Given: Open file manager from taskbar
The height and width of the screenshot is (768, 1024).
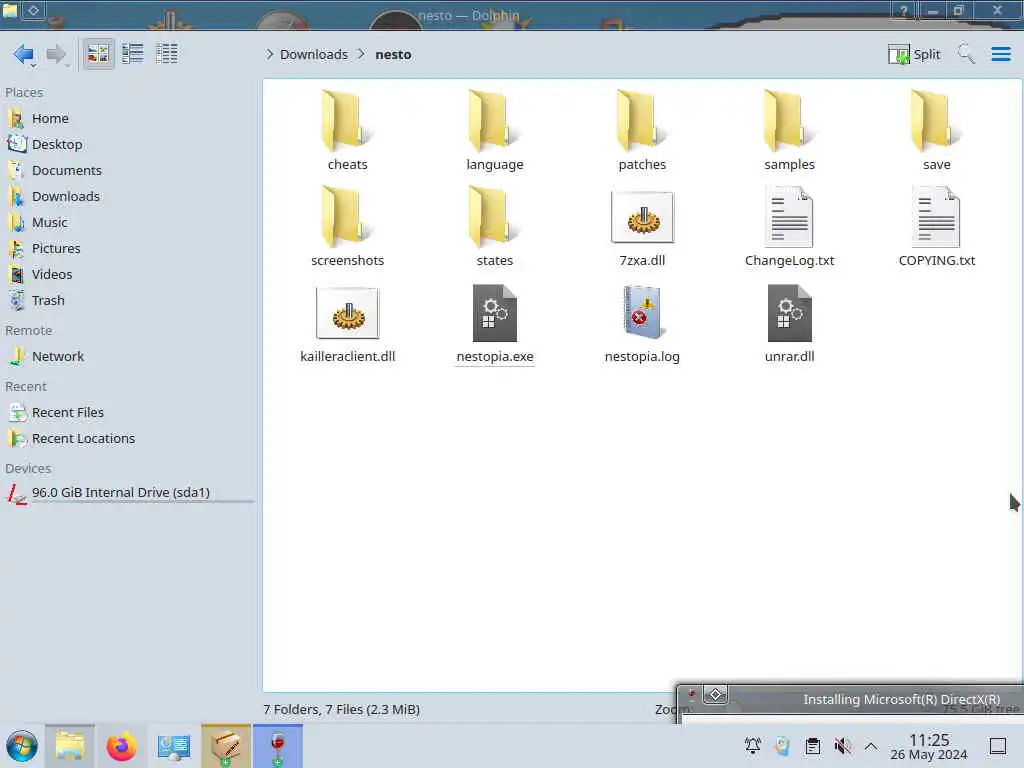Looking at the screenshot, I should click(x=69, y=746).
